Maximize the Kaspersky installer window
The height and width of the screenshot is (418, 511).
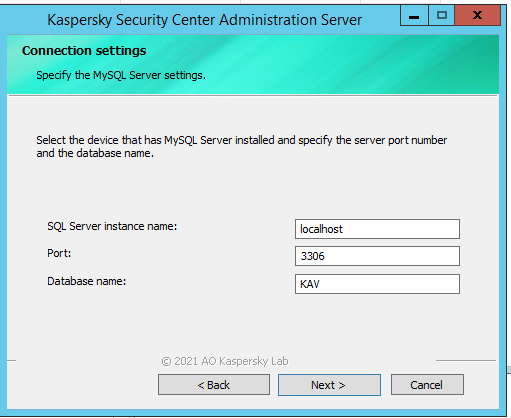(x=442, y=16)
